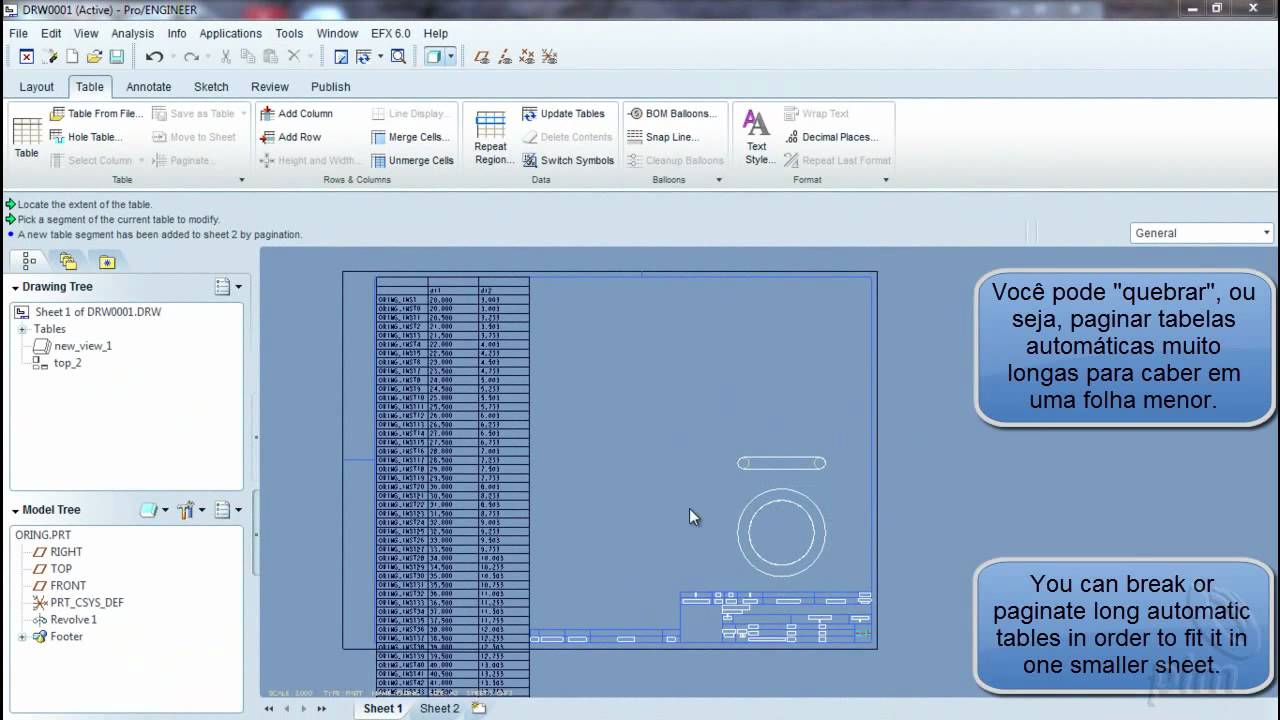Click the add new sheet icon
This screenshot has height=720, width=1280.
(x=479, y=708)
